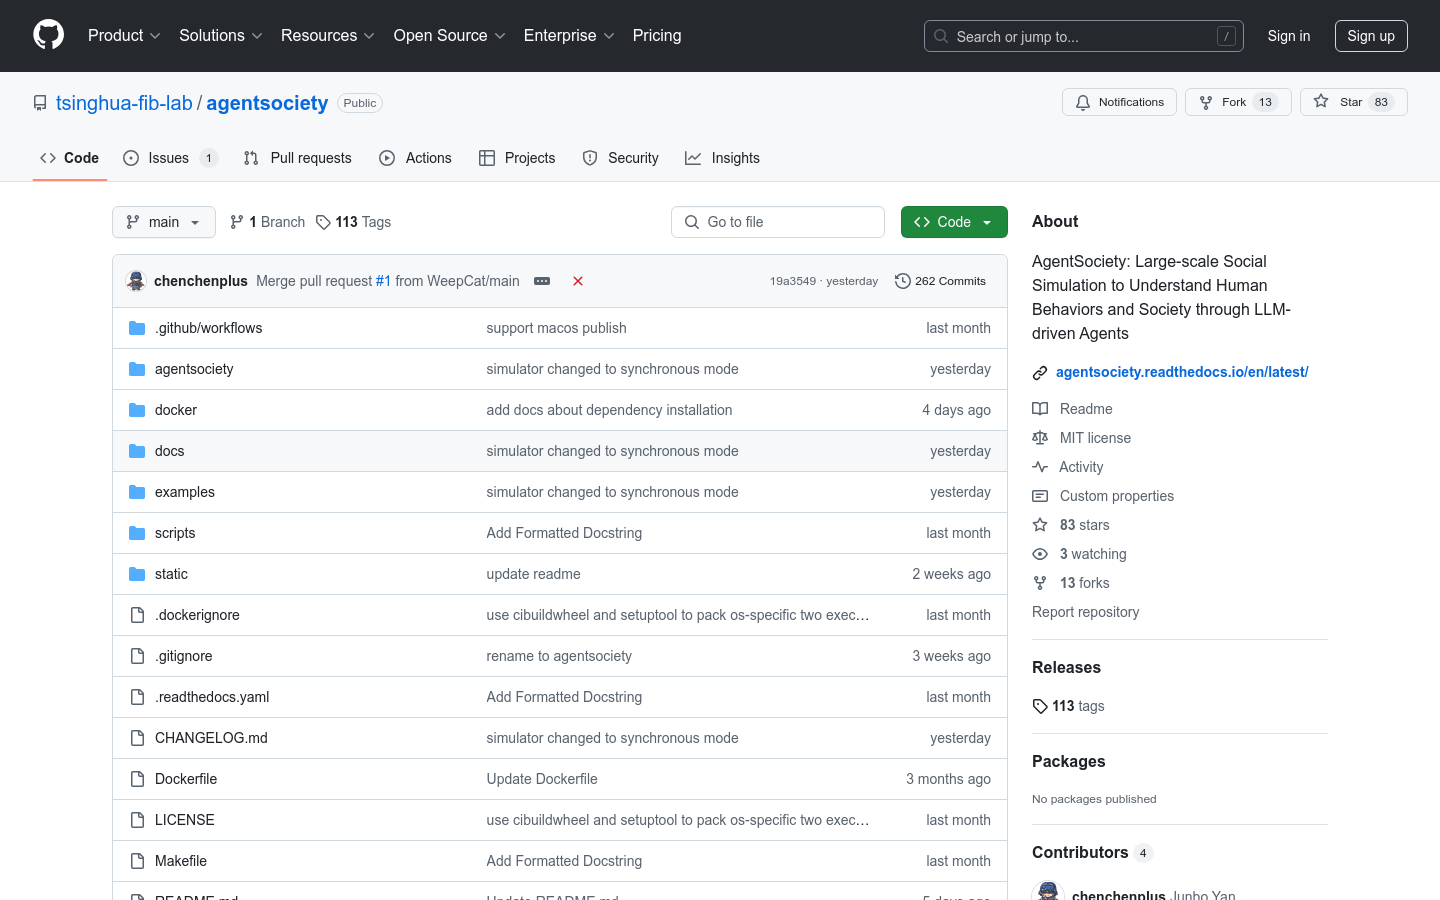Click the forks icon in About

click(x=1040, y=583)
